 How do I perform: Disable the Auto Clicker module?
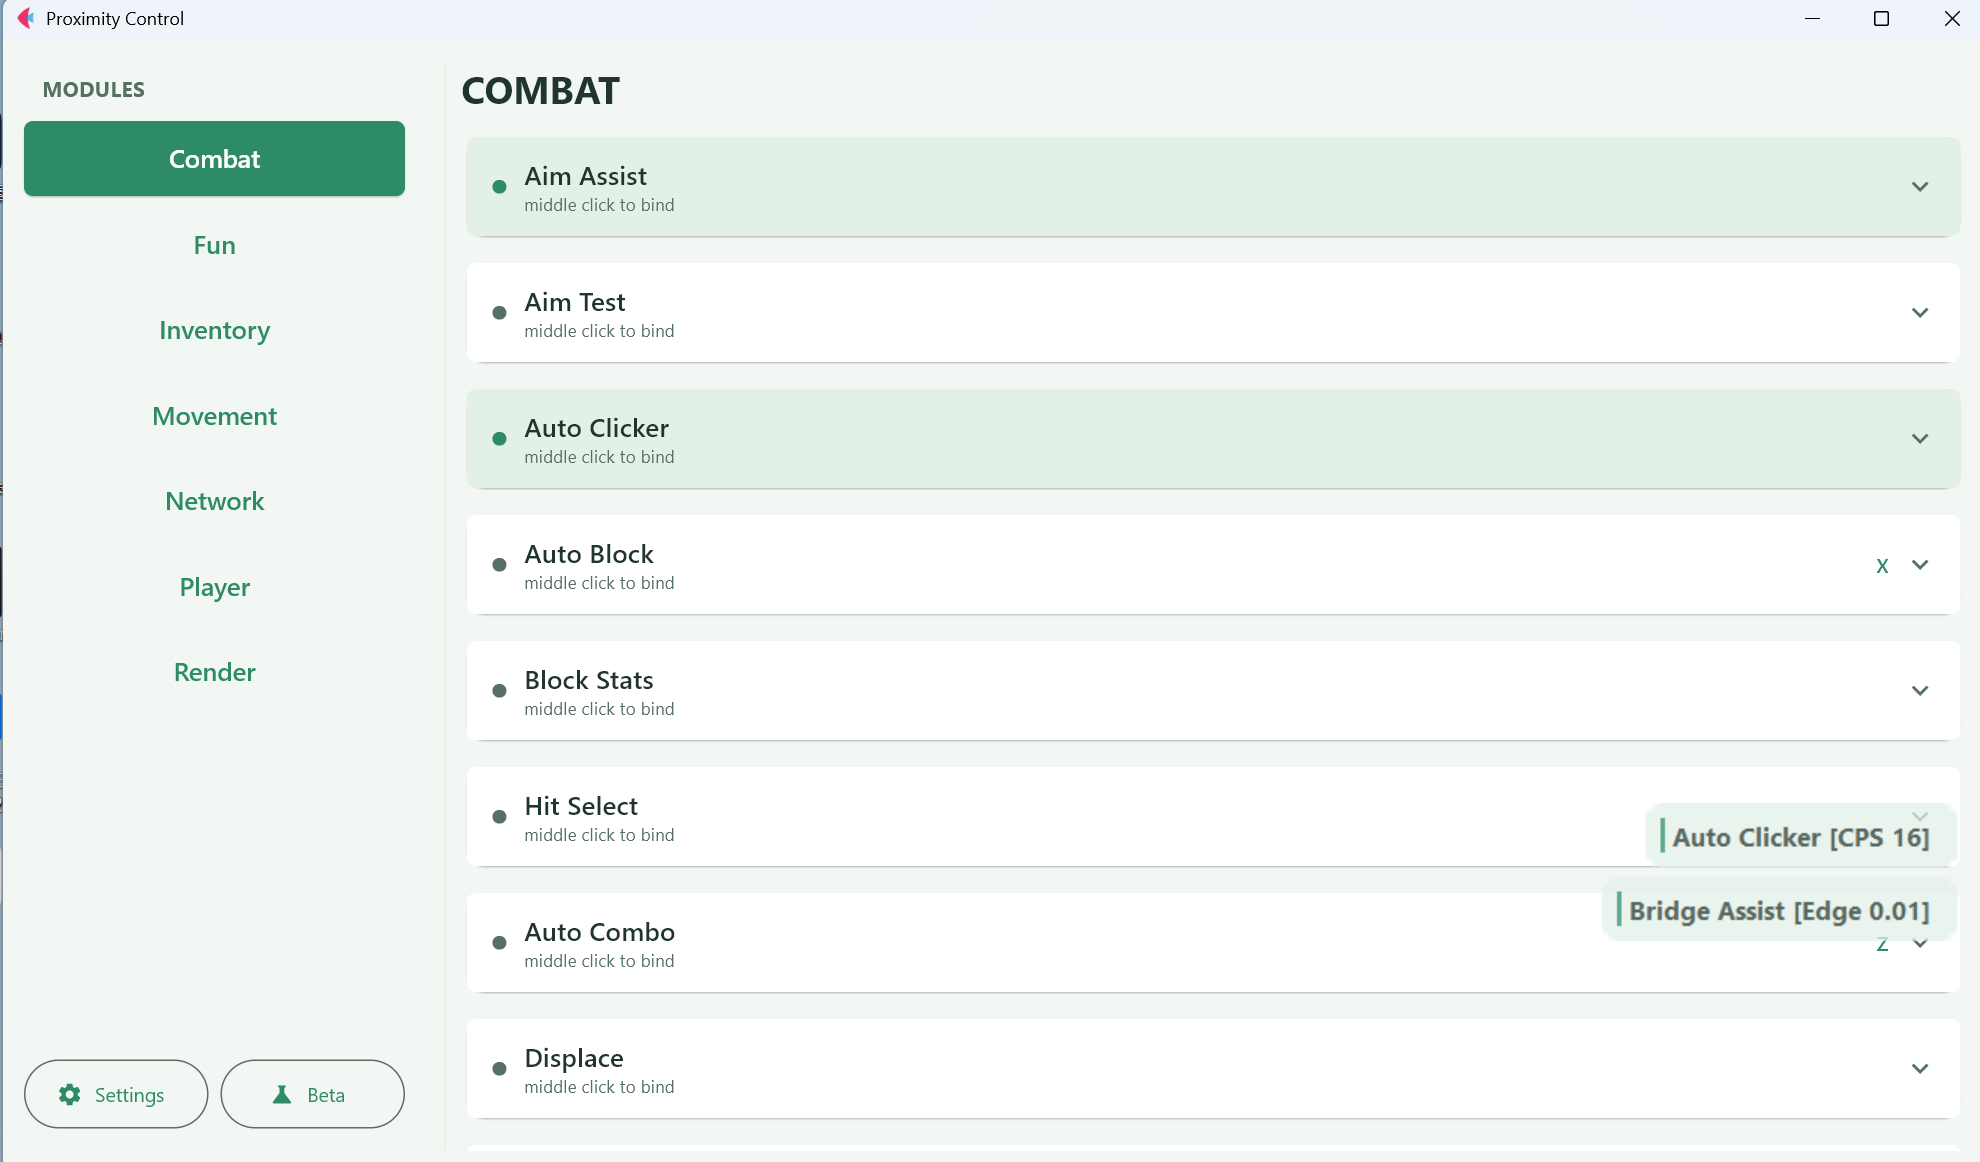(x=1212, y=439)
